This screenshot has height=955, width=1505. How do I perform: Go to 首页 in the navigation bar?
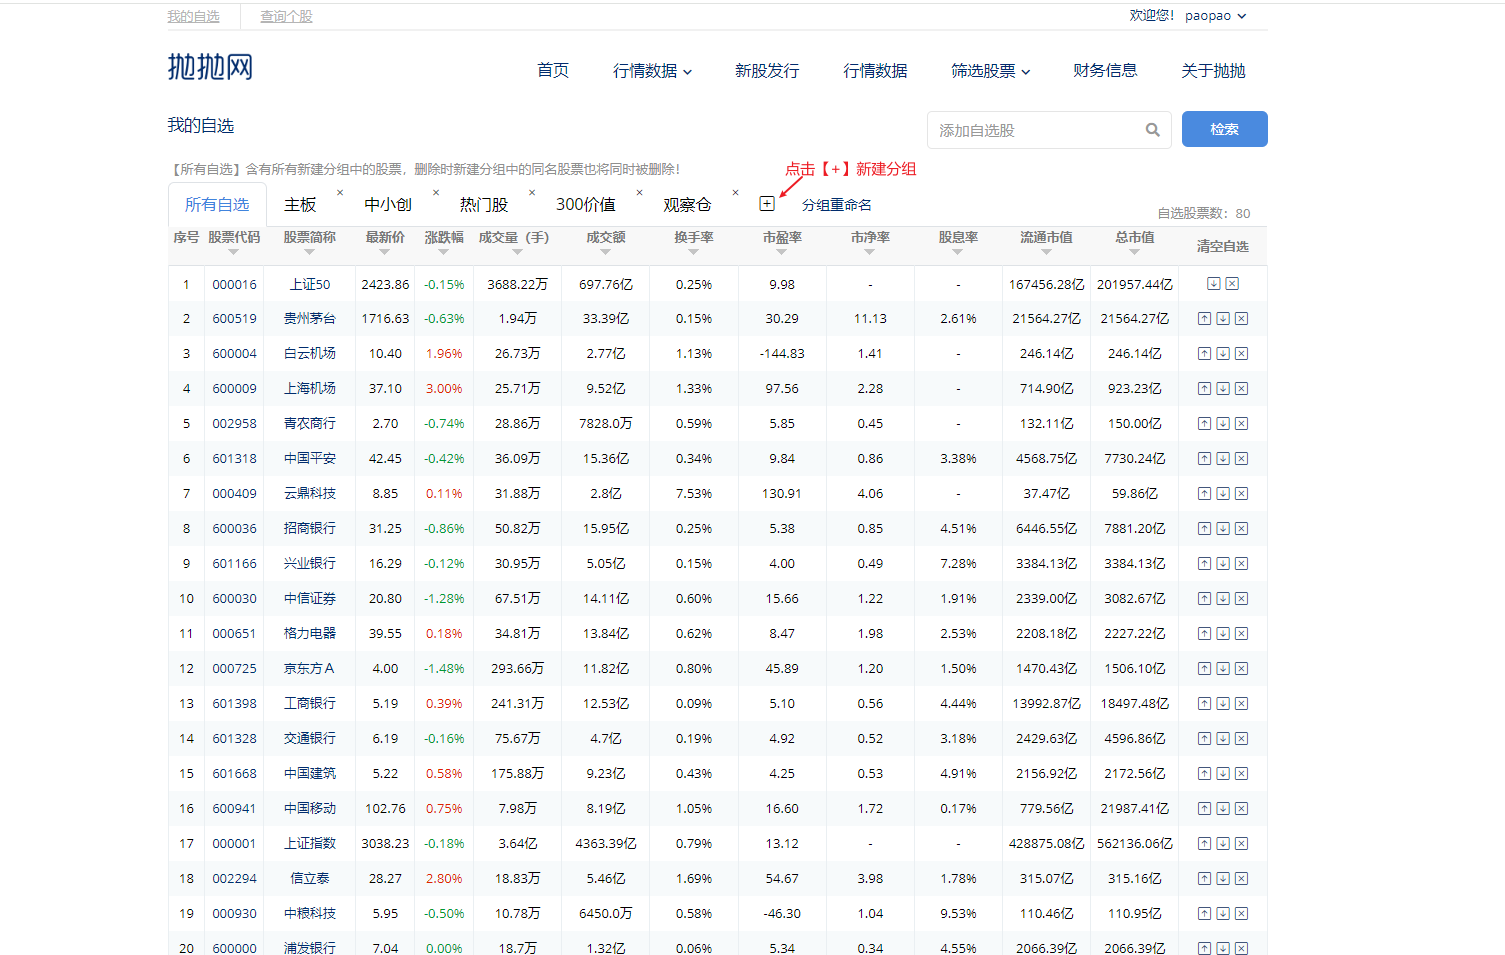553,70
